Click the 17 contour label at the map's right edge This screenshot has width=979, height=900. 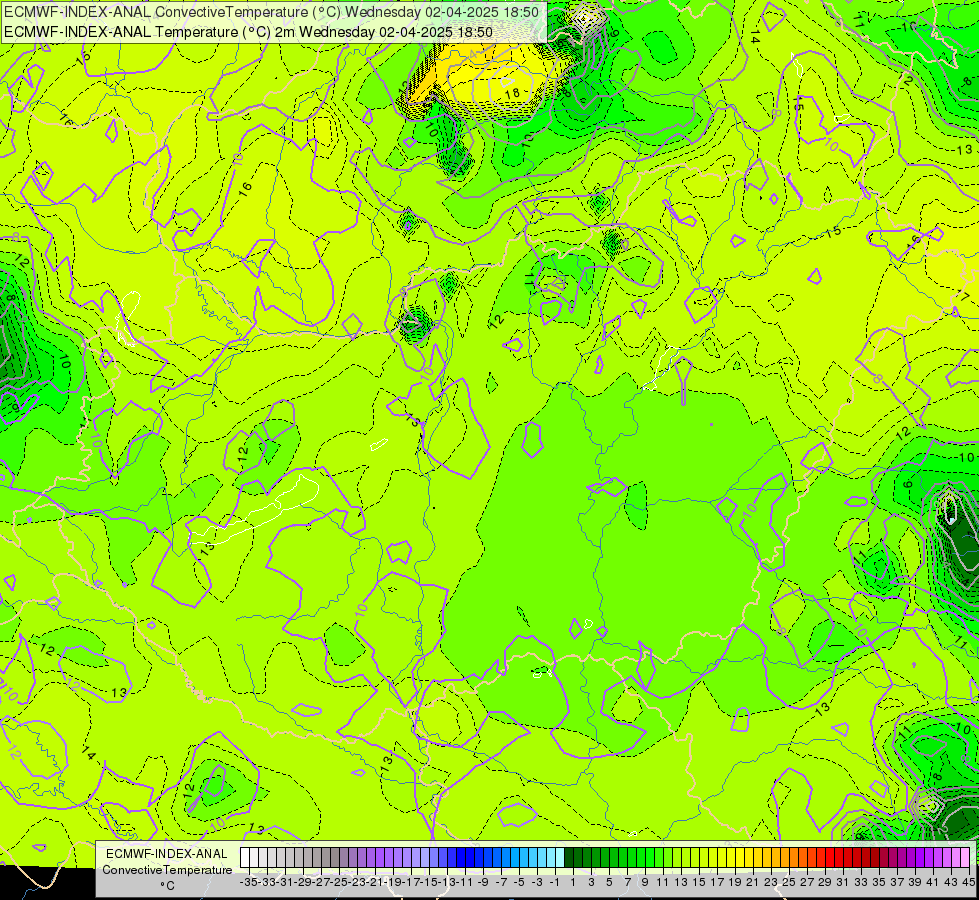[963, 295]
